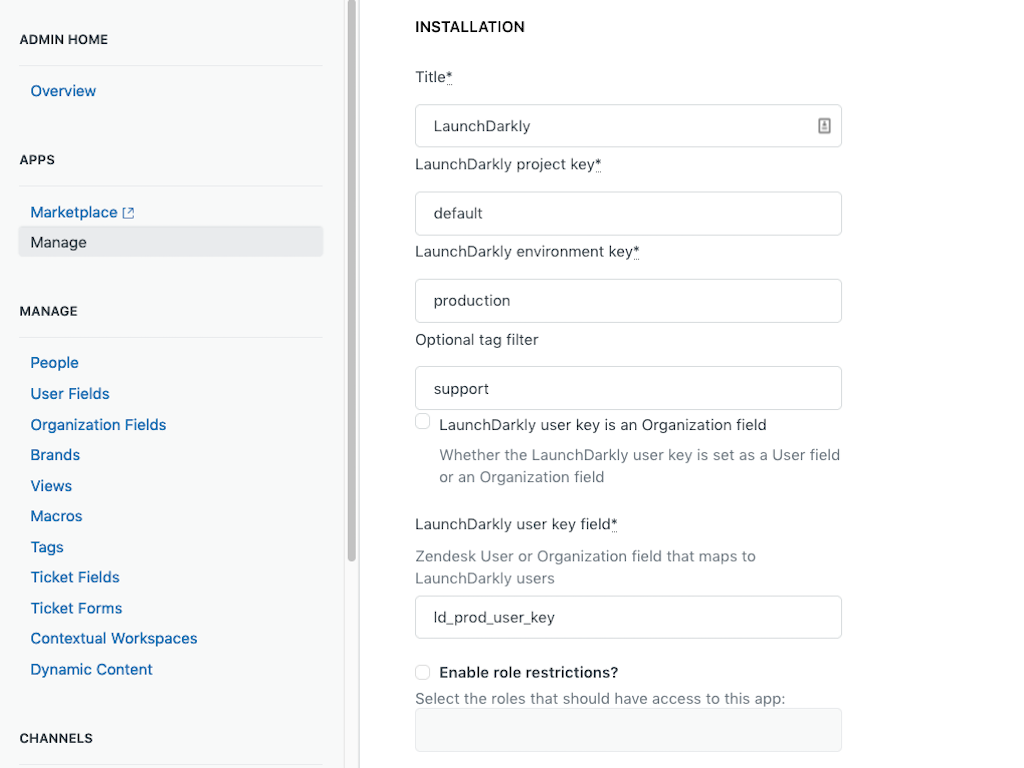Viewport: 1024px width, 768px height.
Task: Open Marketplace via external link icon
Action: click(130, 212)
